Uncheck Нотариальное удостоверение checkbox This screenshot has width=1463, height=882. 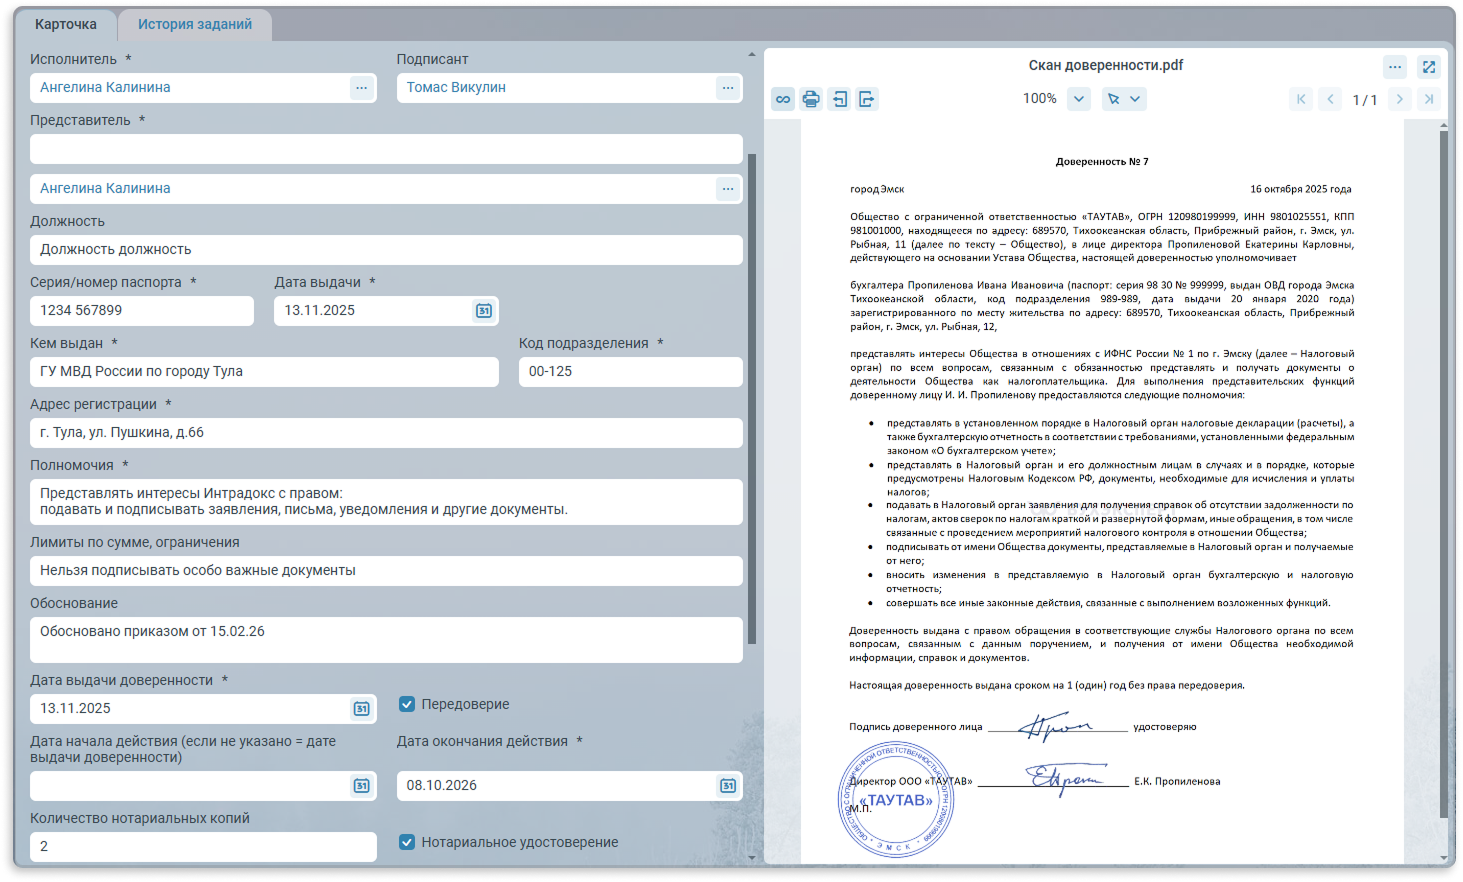click(x=407, y=842)
